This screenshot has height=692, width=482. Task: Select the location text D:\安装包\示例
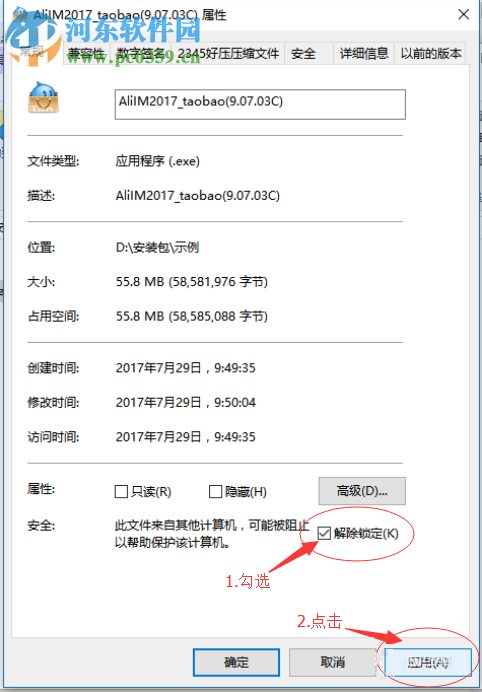click(x=157, y=247)
